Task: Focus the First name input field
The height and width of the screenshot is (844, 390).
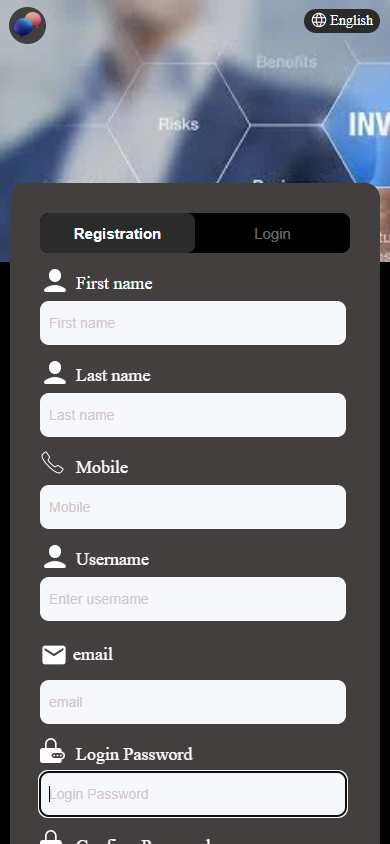Action: [x=193, y=323]
